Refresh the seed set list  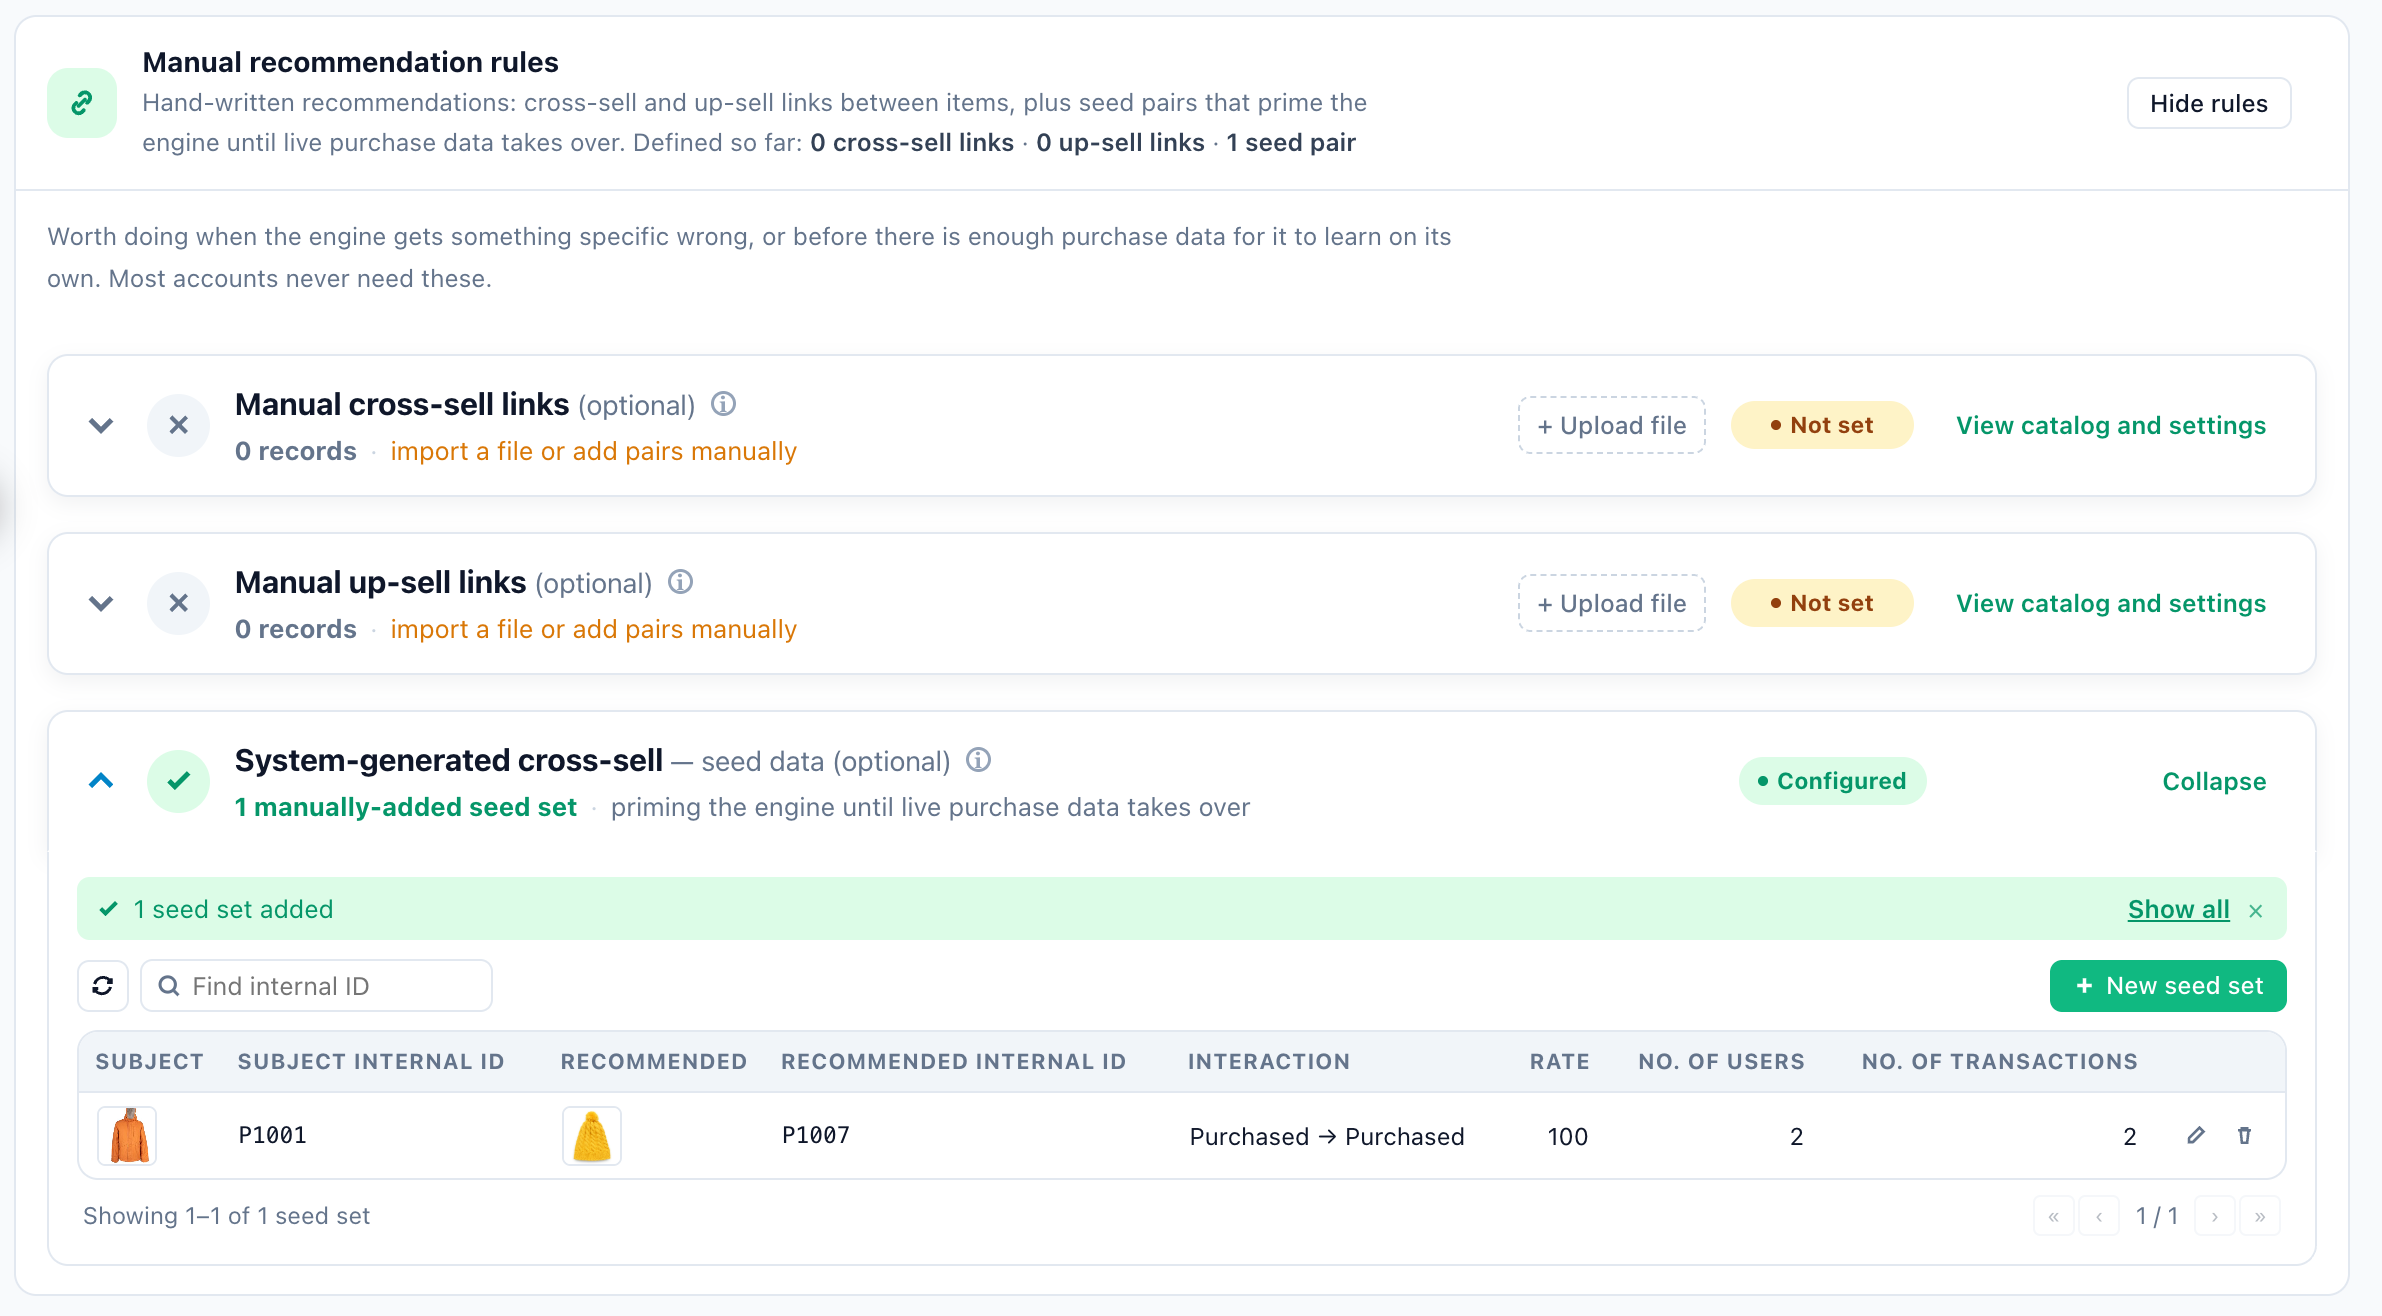[x=103, y=986]
